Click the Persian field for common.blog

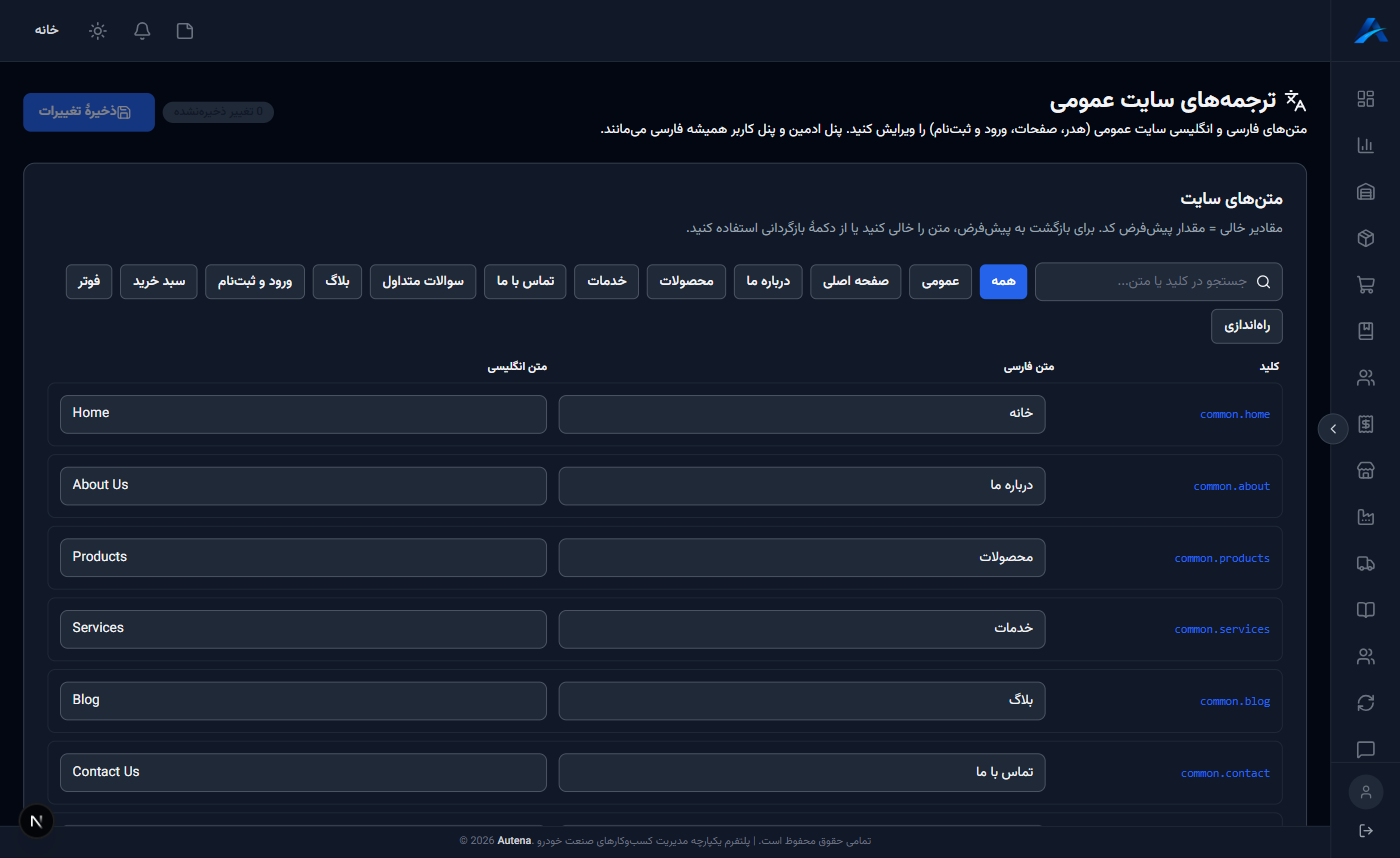pyautogui.click(x=802, y=701)
